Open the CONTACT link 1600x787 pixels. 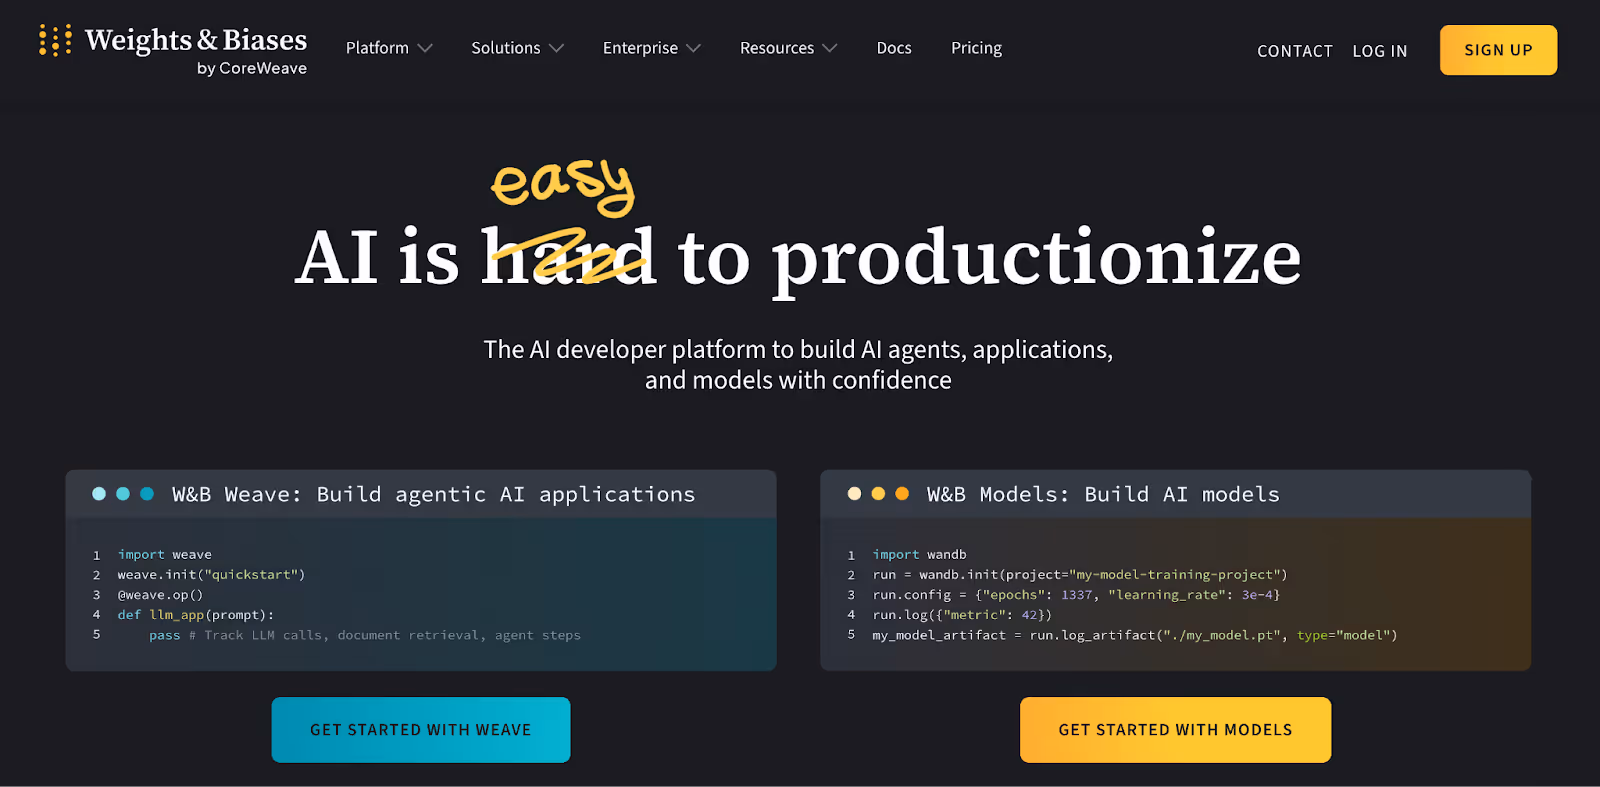(x=1295, y=51)
